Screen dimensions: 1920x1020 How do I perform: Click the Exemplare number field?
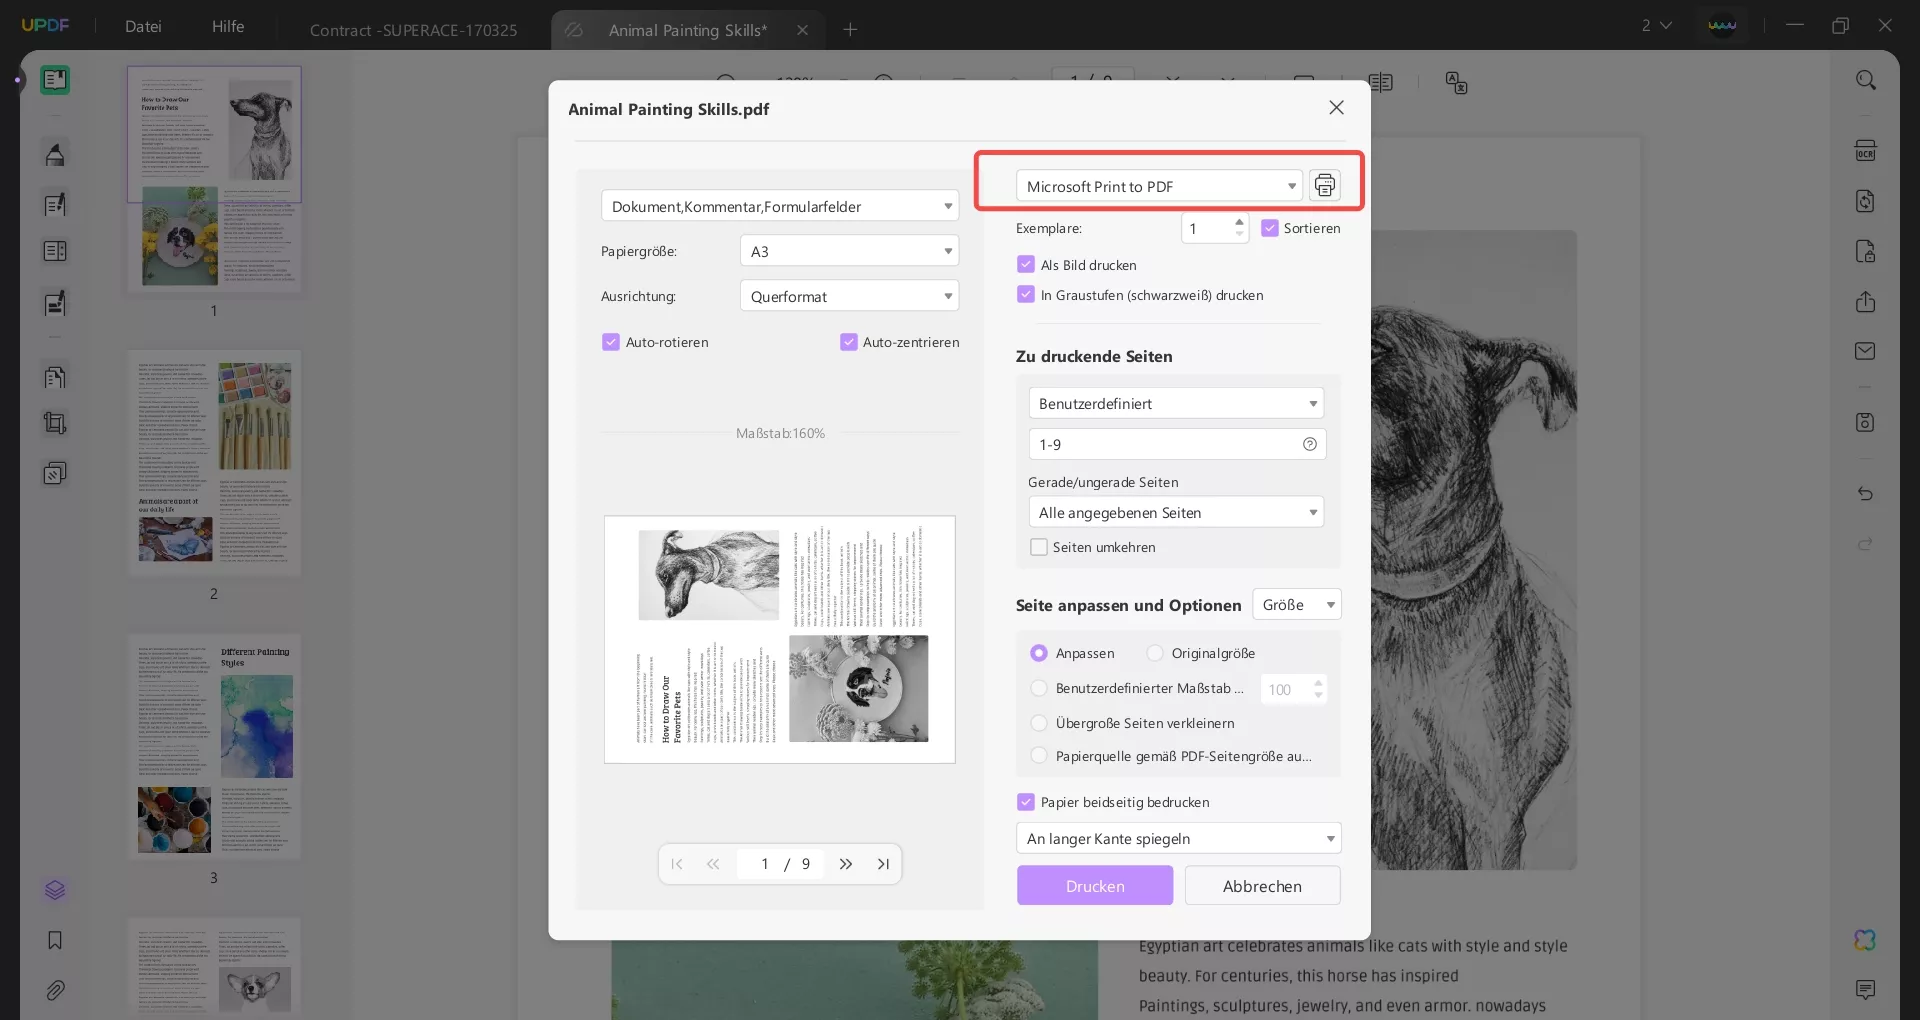pyautogui.click(x=1207, y=228)
